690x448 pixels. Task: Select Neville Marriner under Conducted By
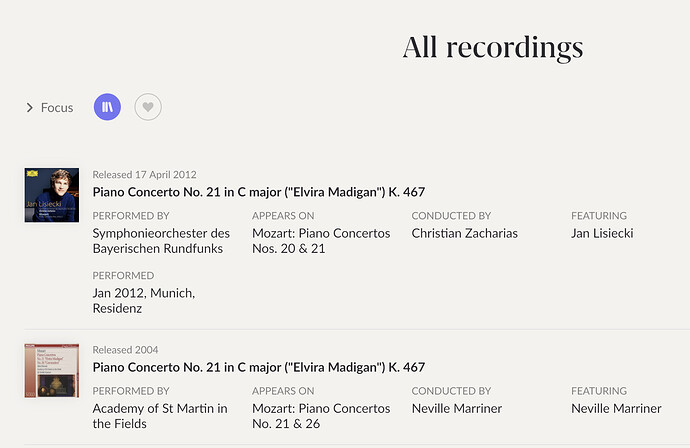[457, 408]
